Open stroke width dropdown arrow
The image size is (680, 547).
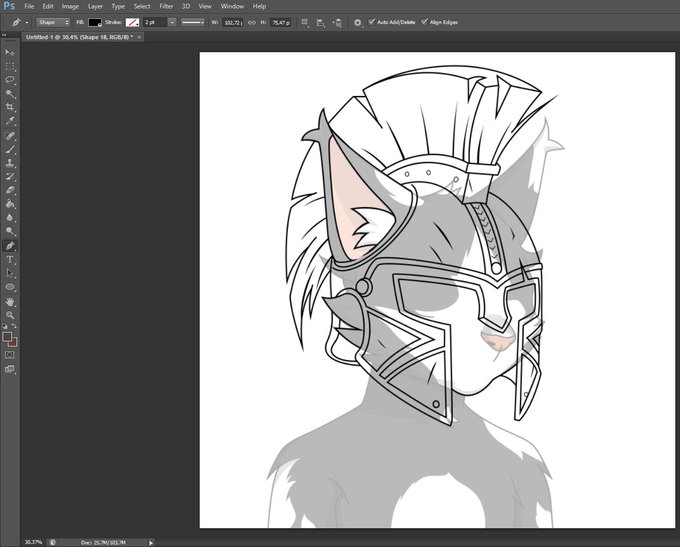172,22
